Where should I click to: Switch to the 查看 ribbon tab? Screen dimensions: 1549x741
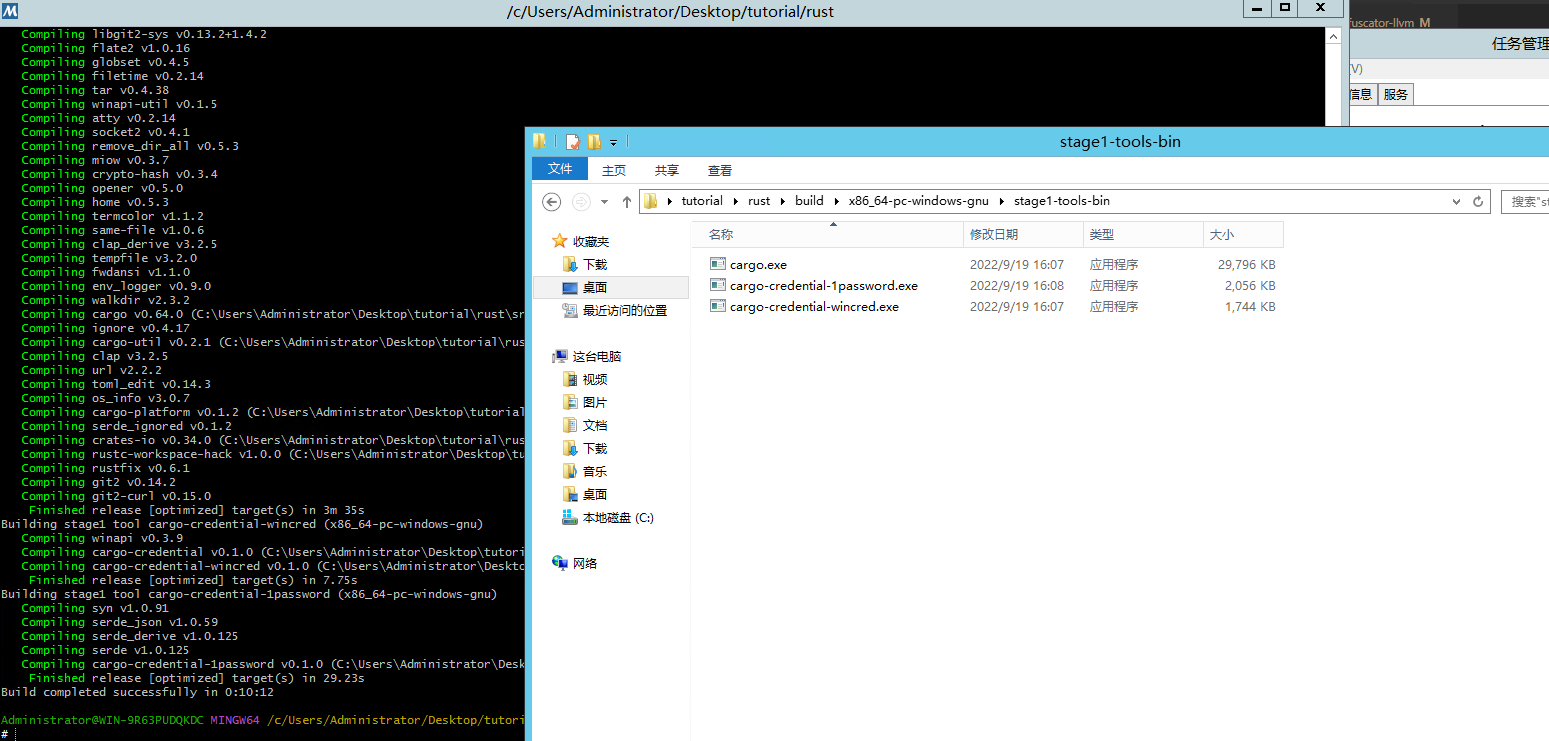(719, 170)
